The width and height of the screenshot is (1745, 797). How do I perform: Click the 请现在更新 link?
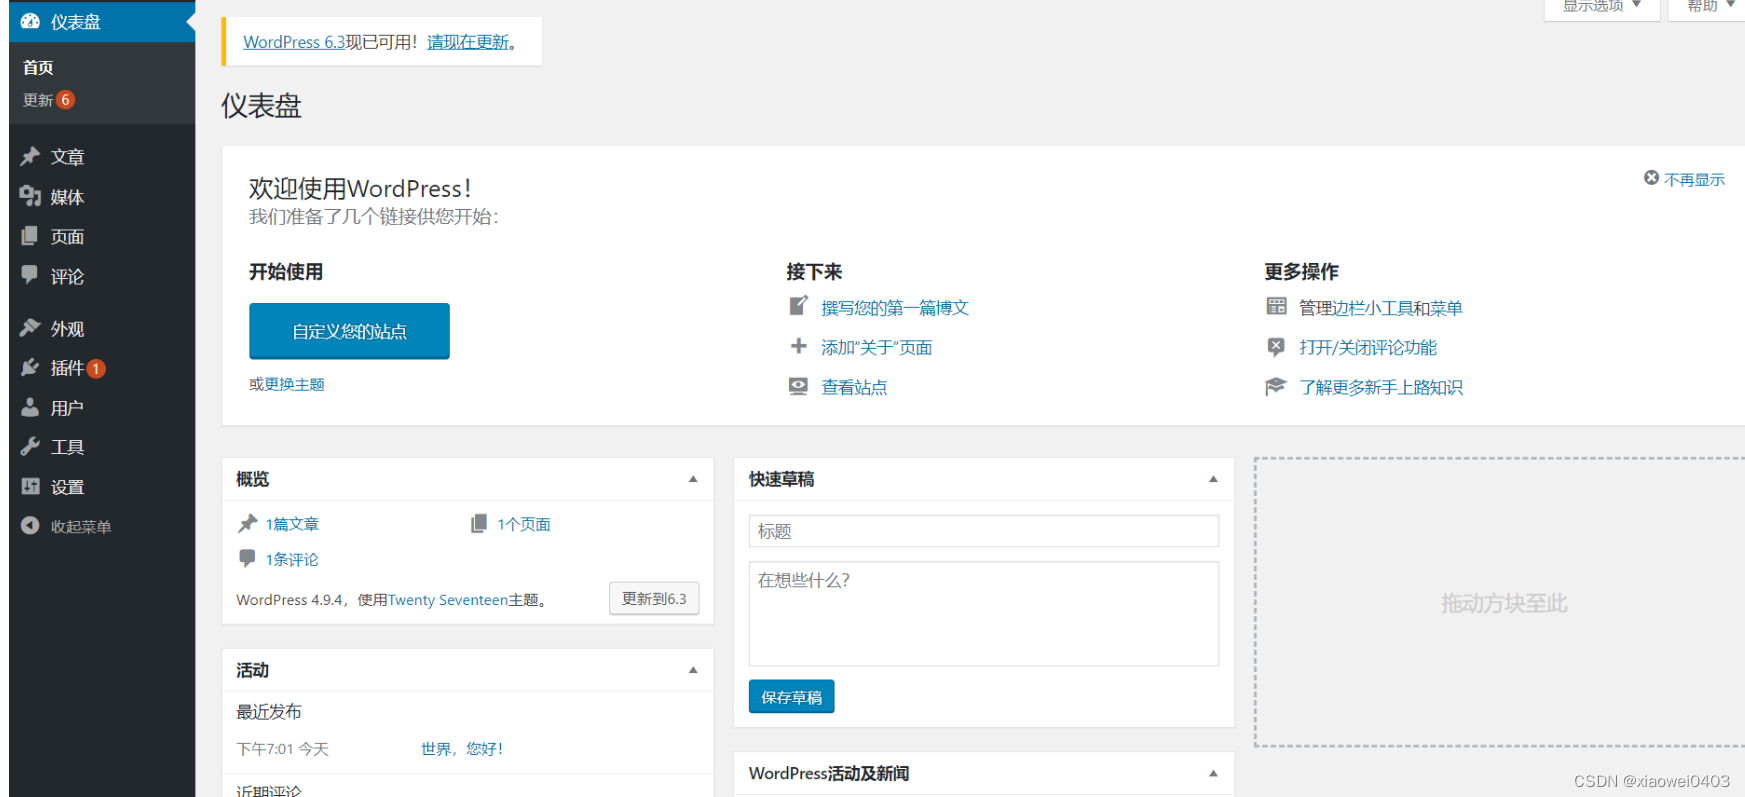(468, 42)
